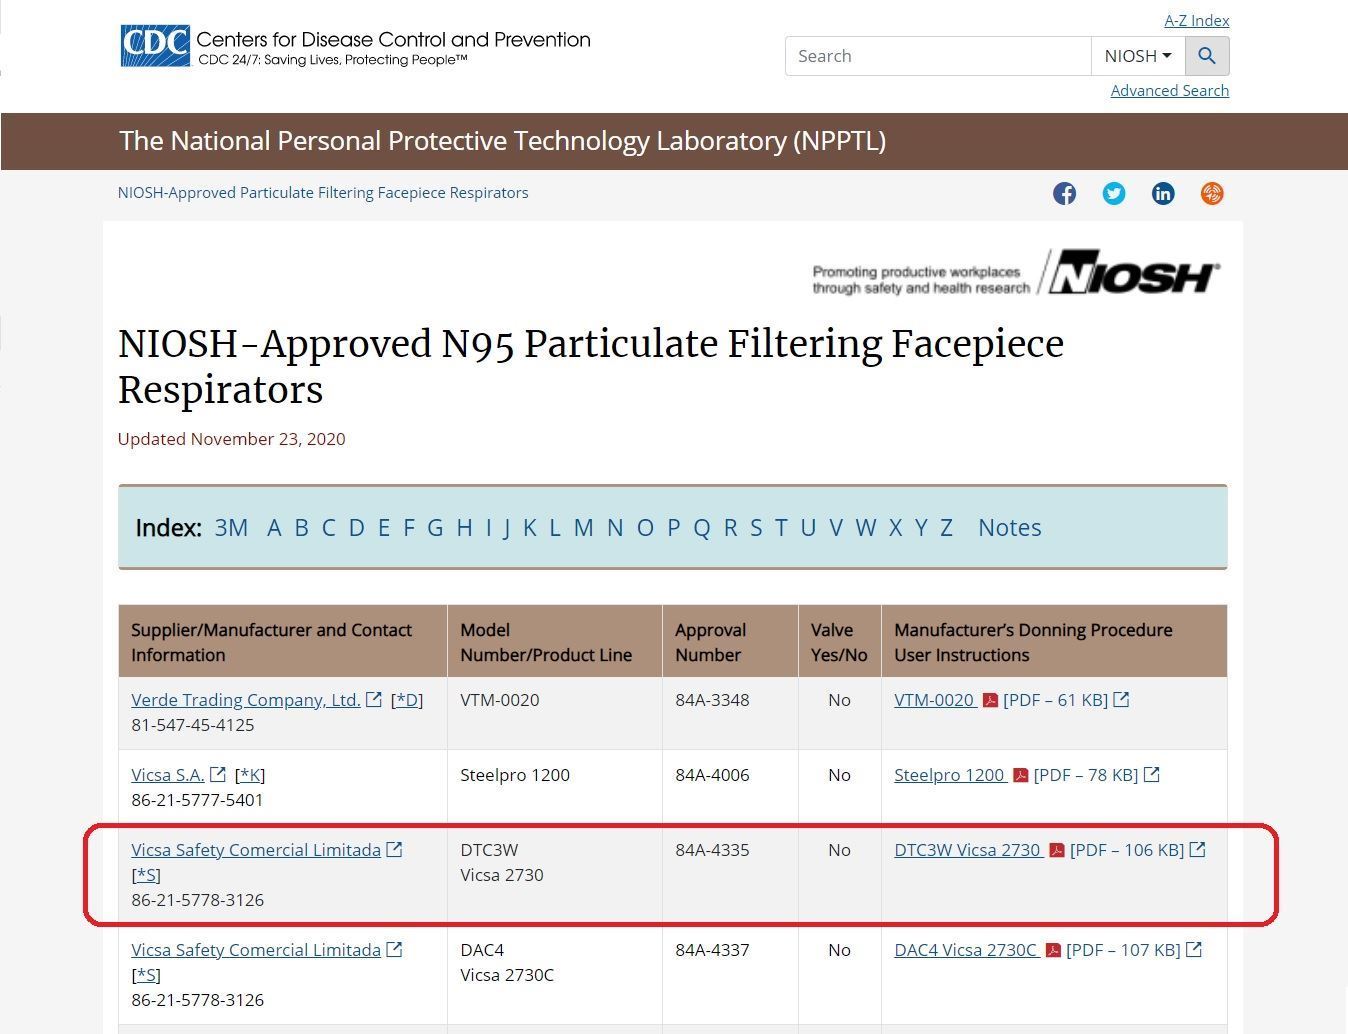This screenshot has height=1034, width=1348.
Task: Open the Vicsa S.A. supplier link
Action: tap(168, 775)
